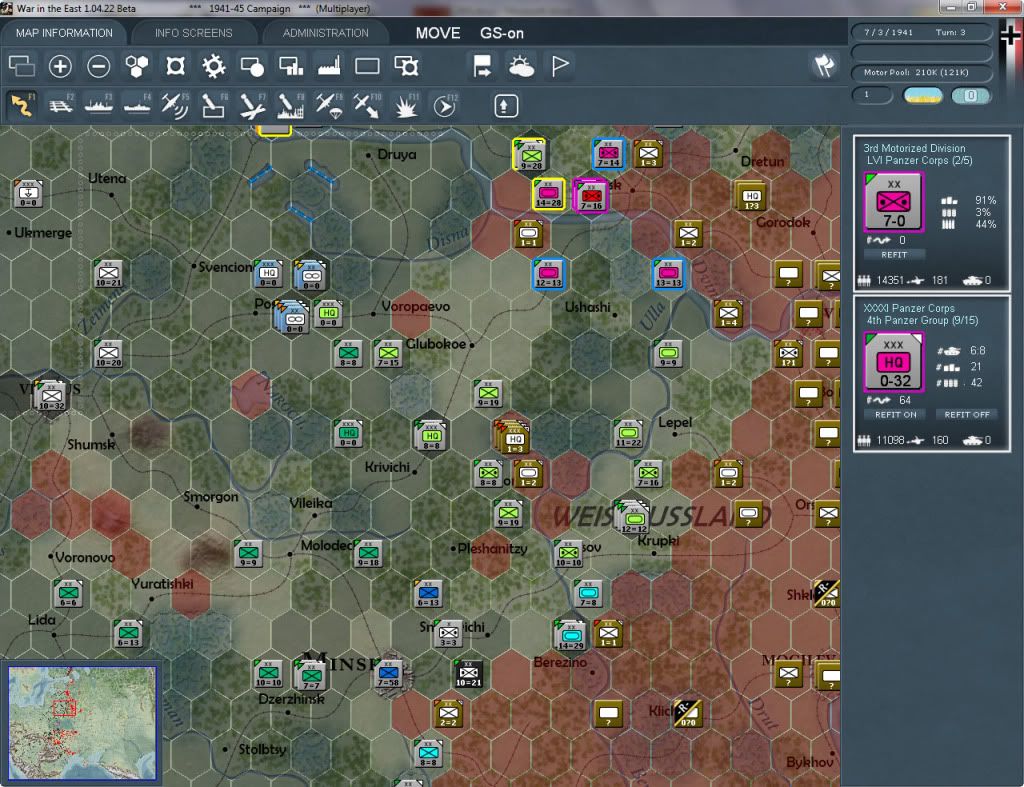Toggle the factory overlay icon
1024x787 pixels.
pos(329,66)
